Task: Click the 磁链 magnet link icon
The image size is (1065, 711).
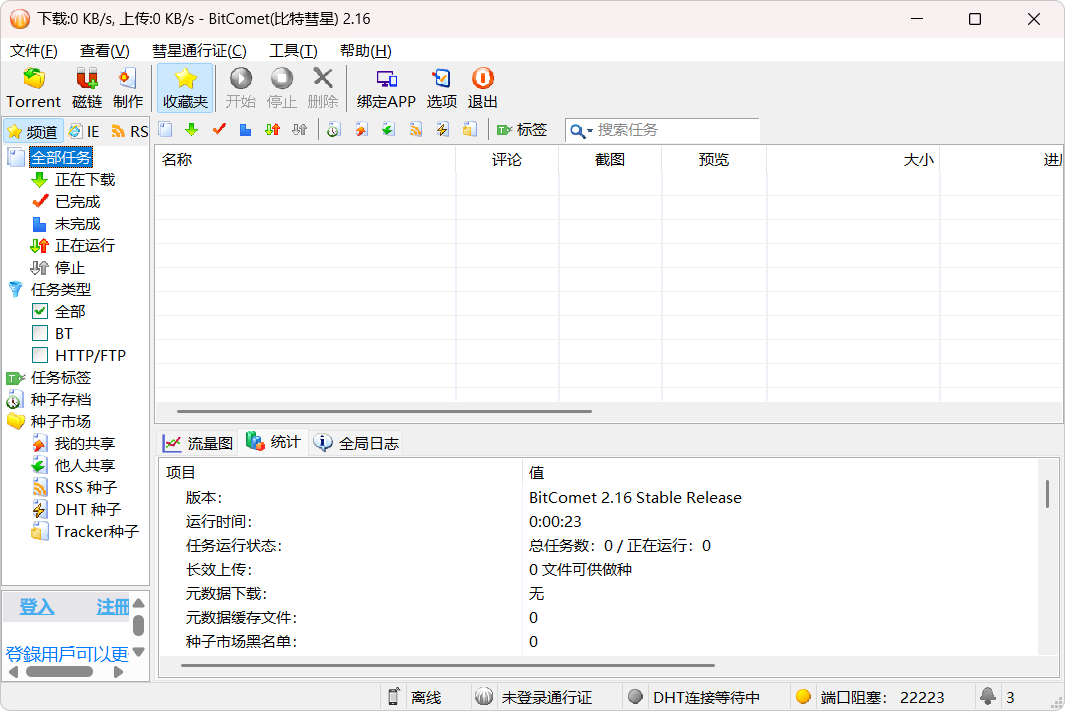Action: click(x=87, y=88)
